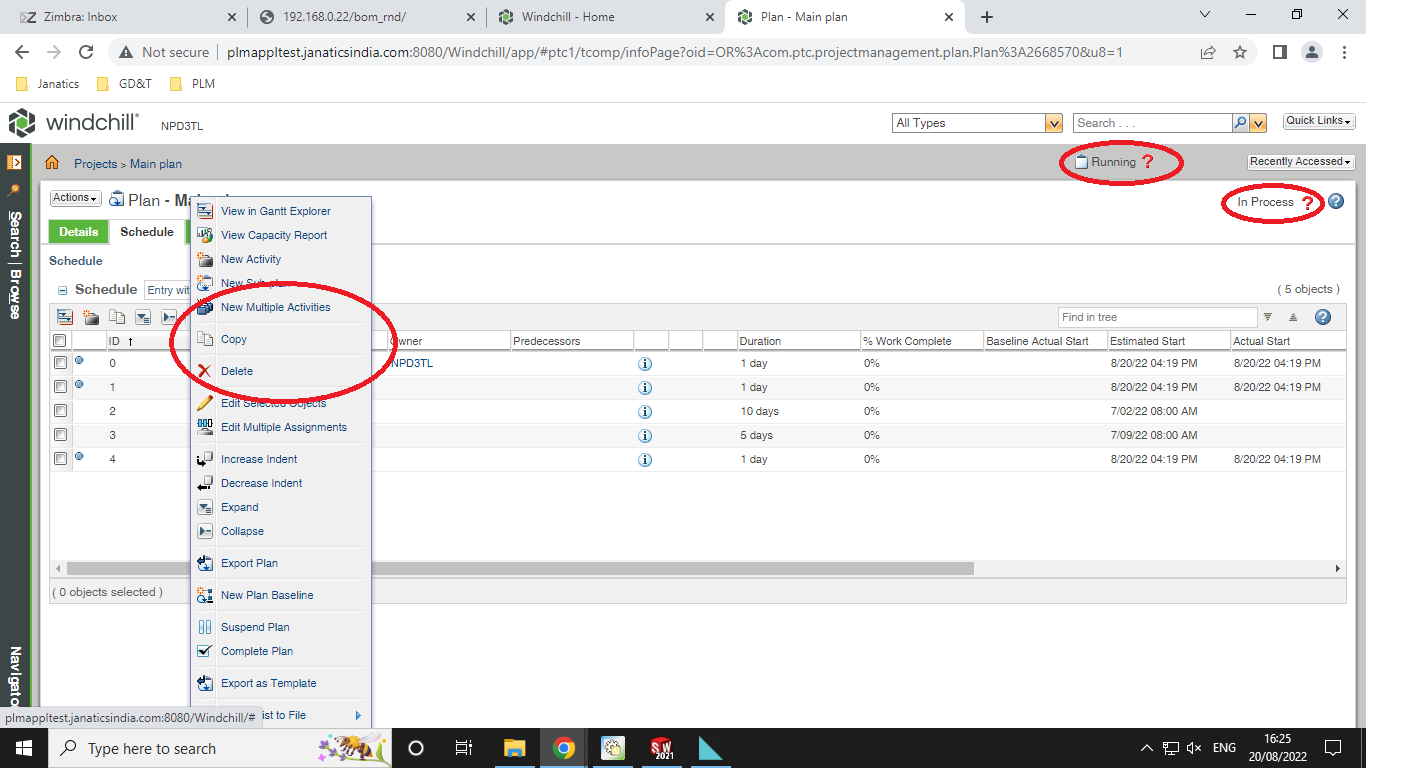
Task: Open the Recently Accessed dropdown
Action: point(1300,161)
